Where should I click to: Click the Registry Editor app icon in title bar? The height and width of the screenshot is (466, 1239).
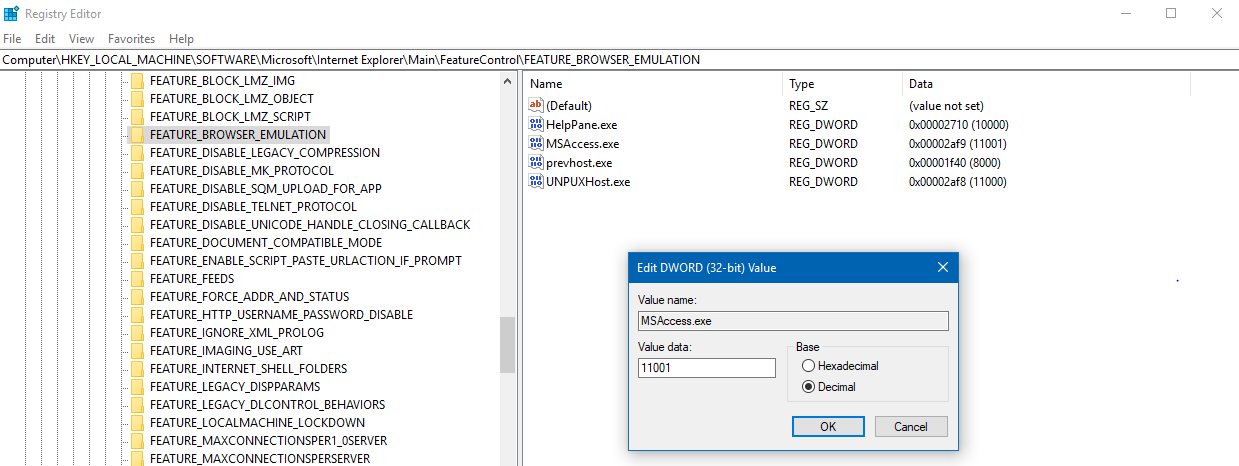11,13
